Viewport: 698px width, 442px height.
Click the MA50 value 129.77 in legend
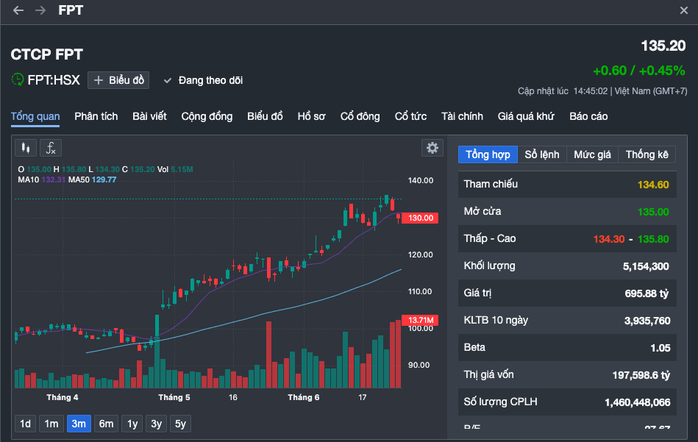click(x=104, y=180)
